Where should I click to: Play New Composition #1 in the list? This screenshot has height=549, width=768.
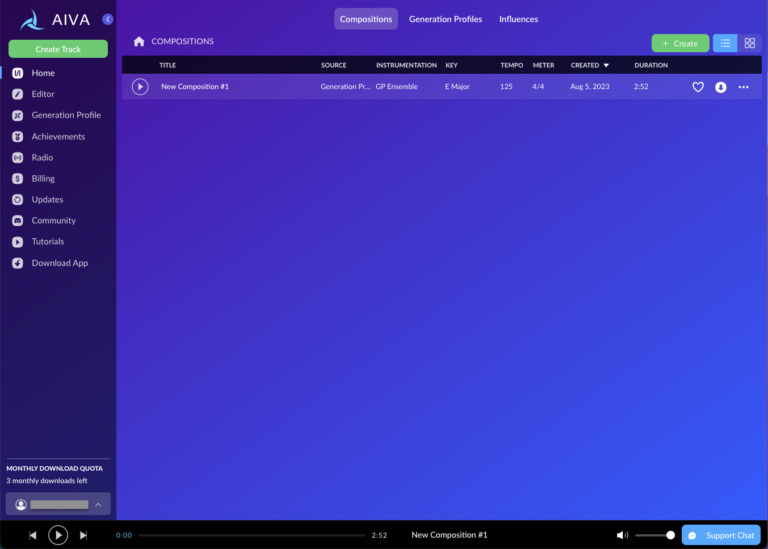[x=140, y=87]
